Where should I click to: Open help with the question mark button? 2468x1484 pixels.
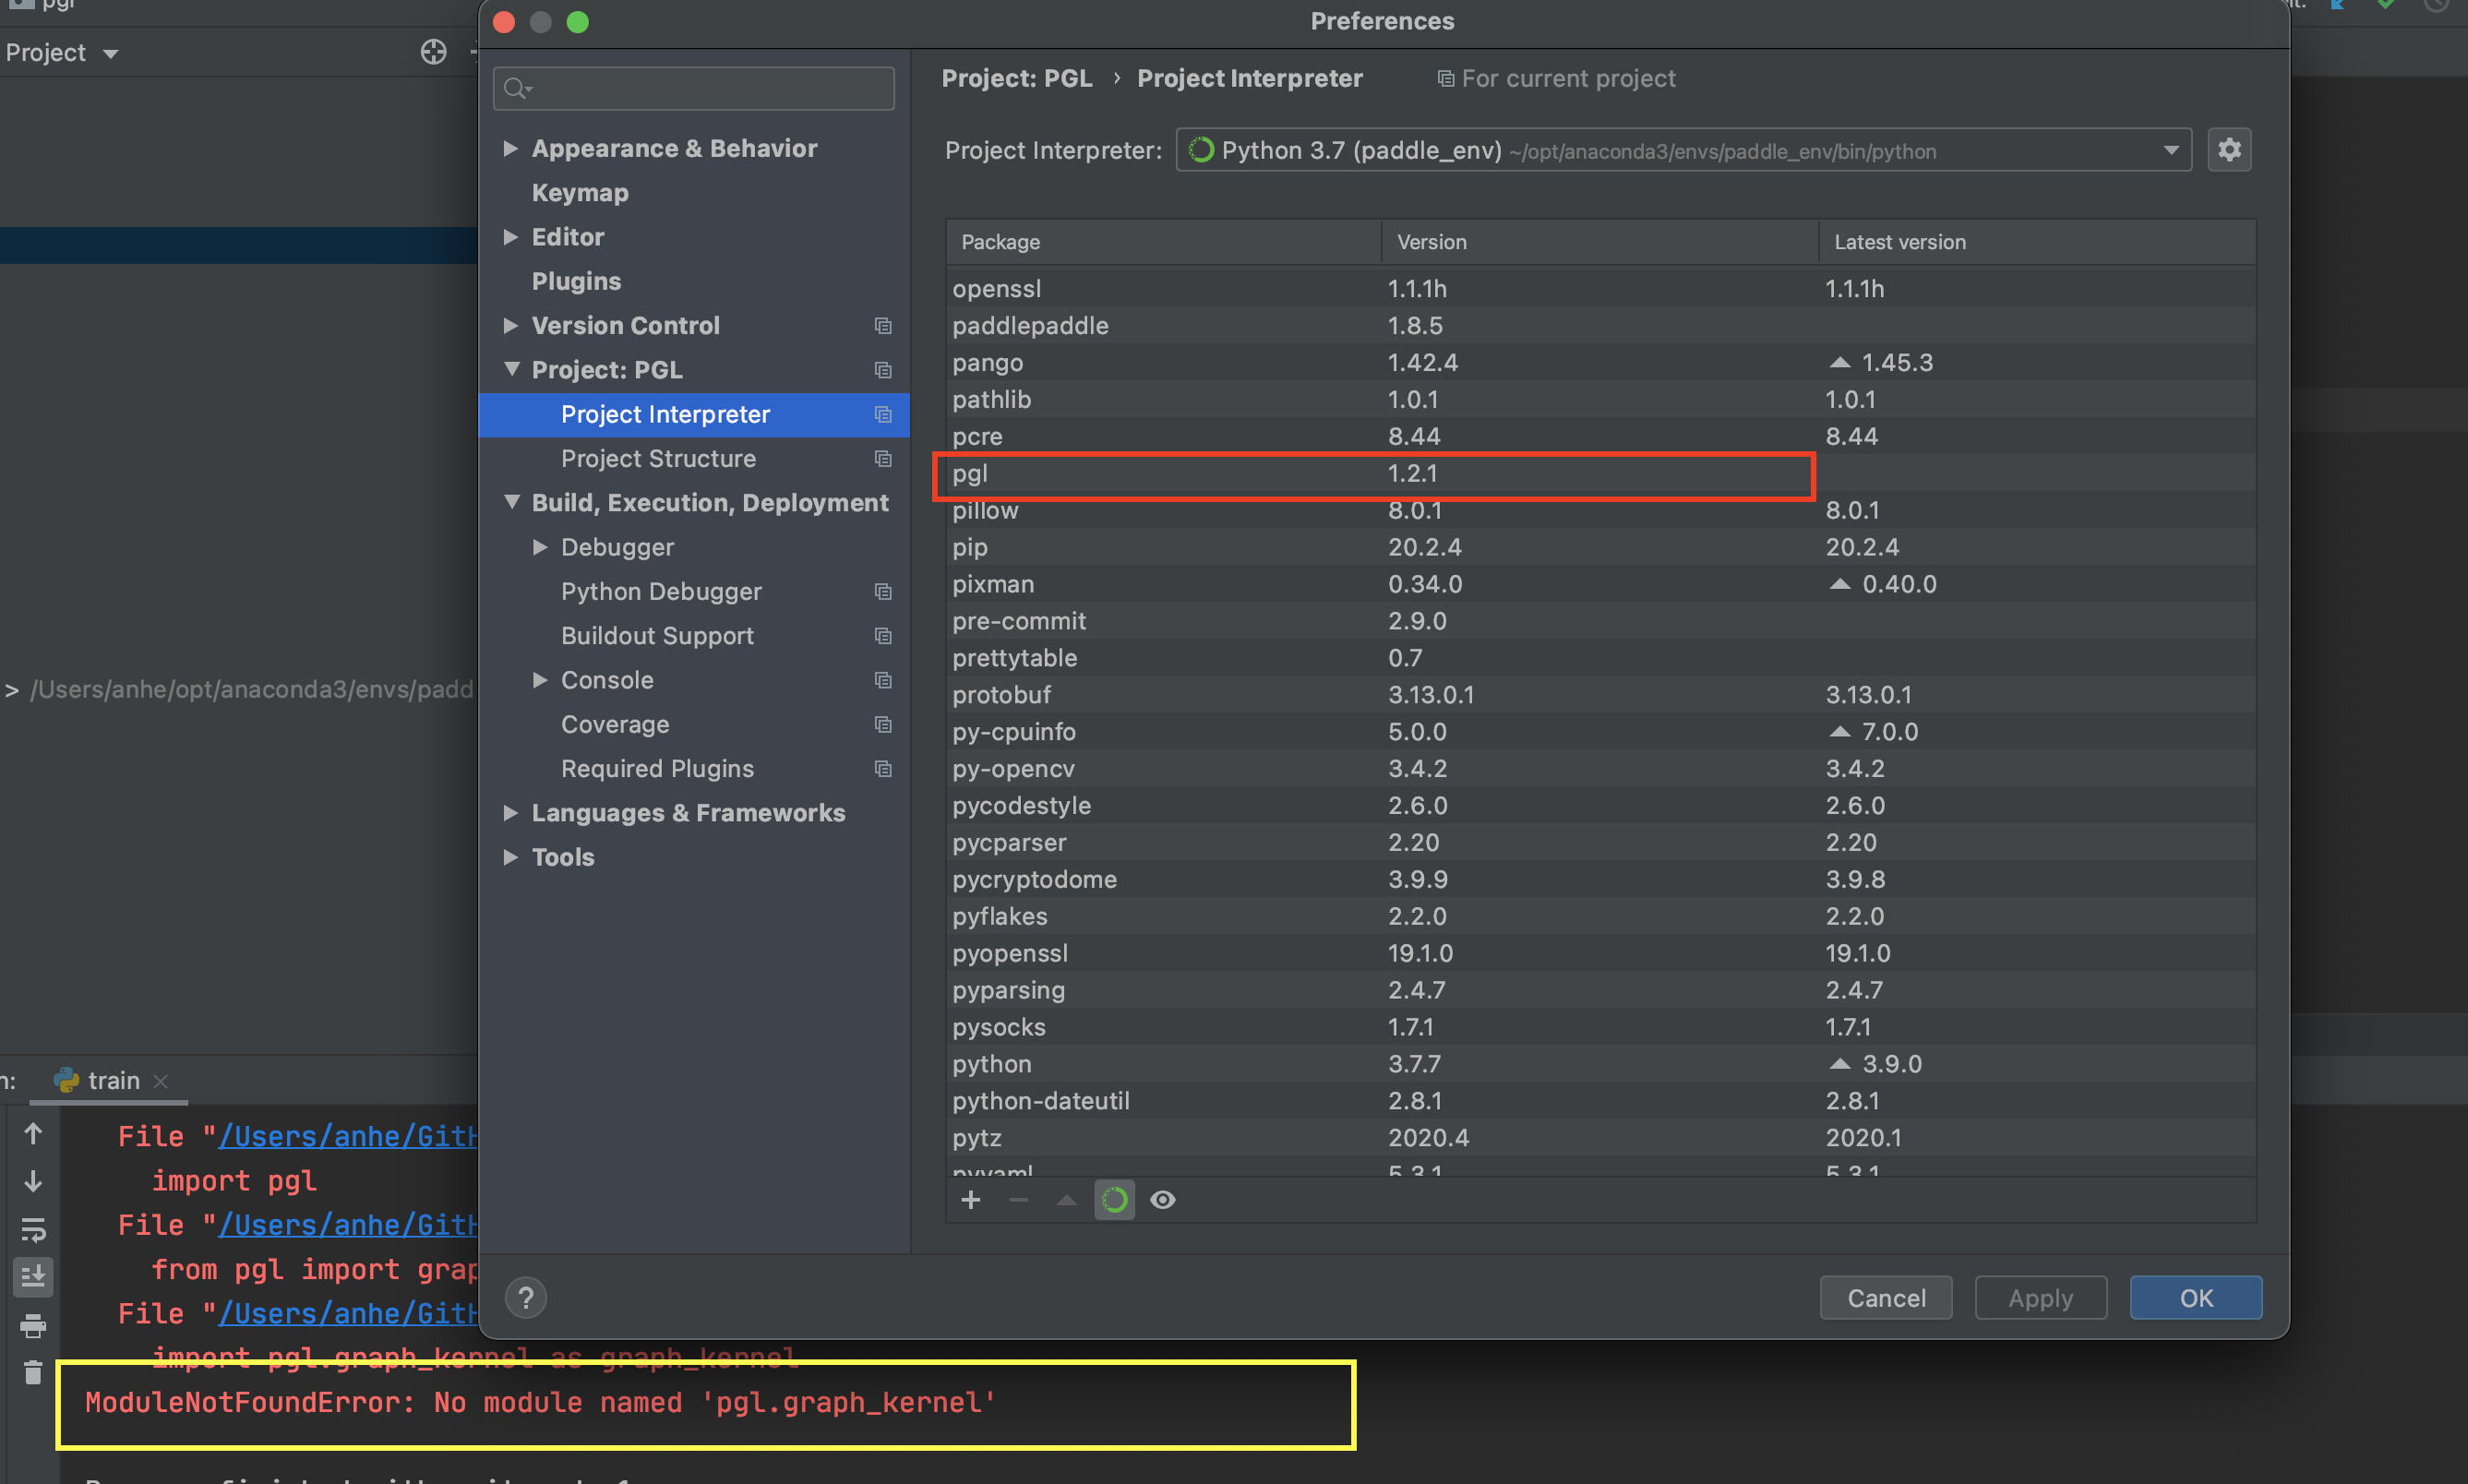click(526, 1298)
